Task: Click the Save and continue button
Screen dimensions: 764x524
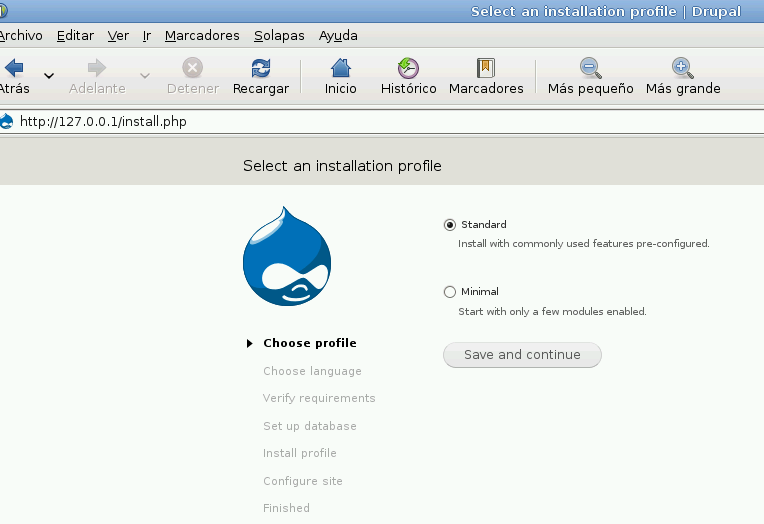Action: pyautogui.click(x=522, y=354)
